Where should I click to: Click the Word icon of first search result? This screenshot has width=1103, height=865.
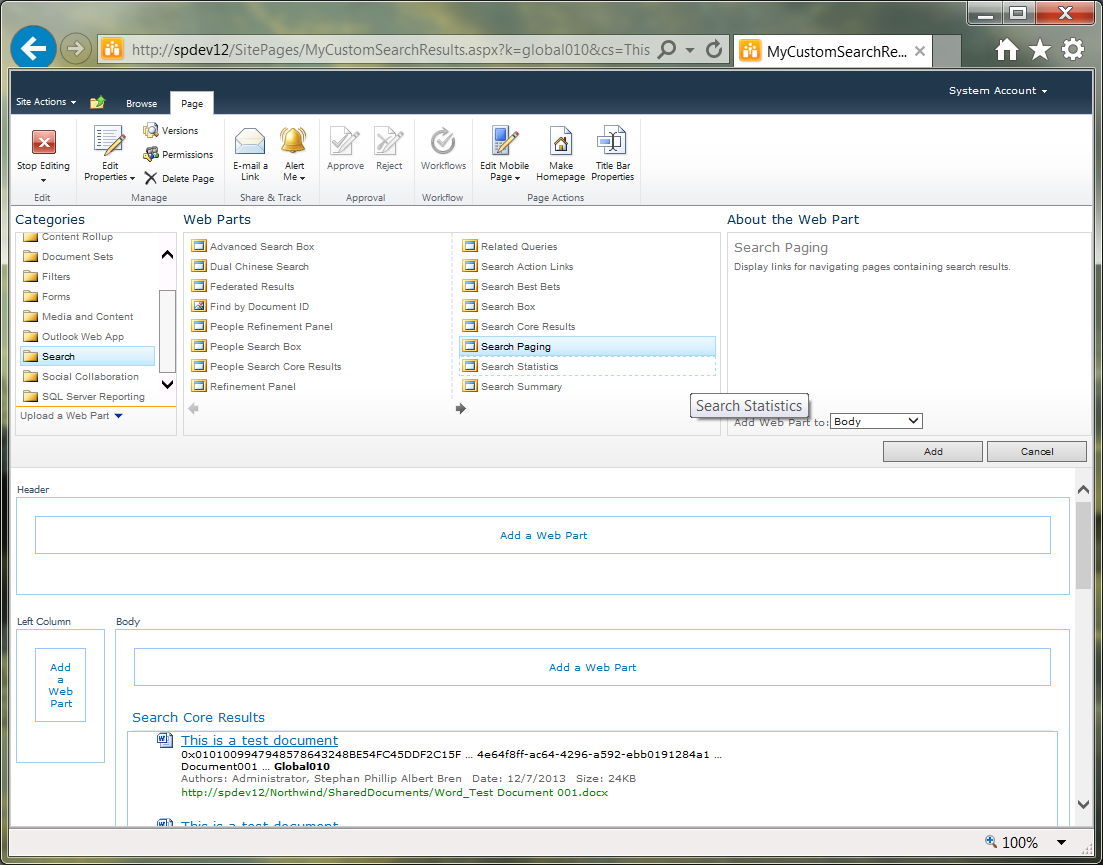tap(165, 740)
